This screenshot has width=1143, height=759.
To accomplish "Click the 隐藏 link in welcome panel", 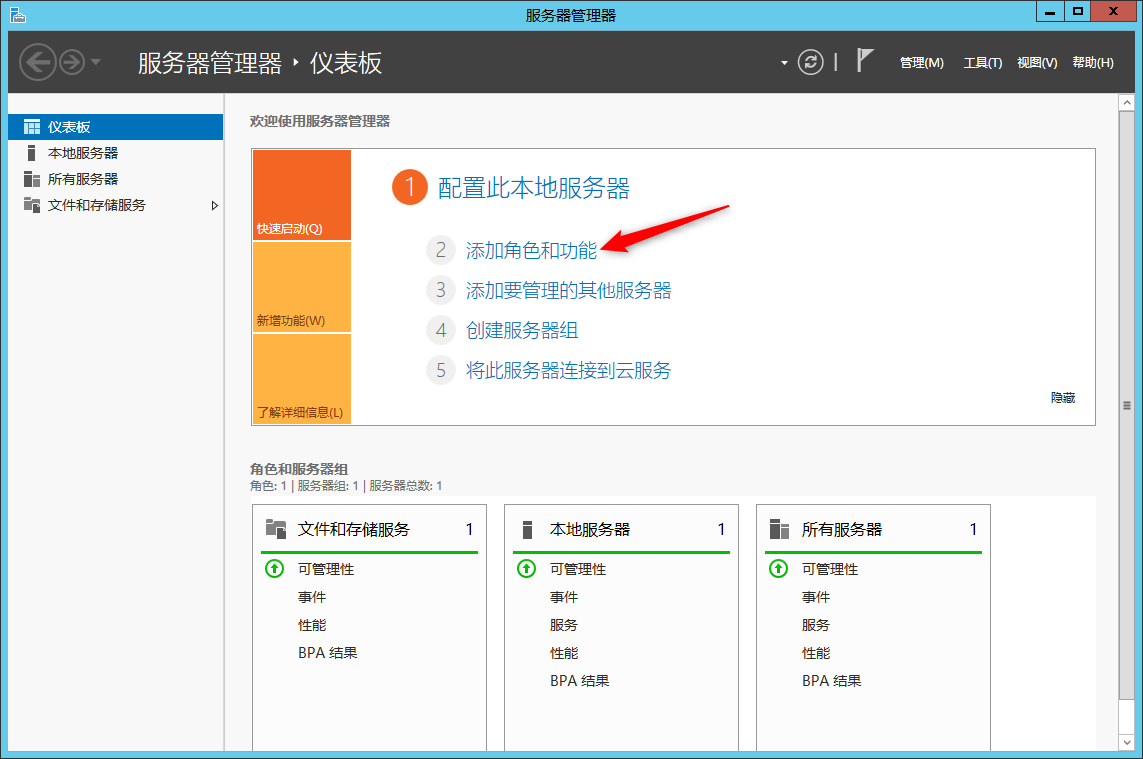I will tap(1063, 398).
